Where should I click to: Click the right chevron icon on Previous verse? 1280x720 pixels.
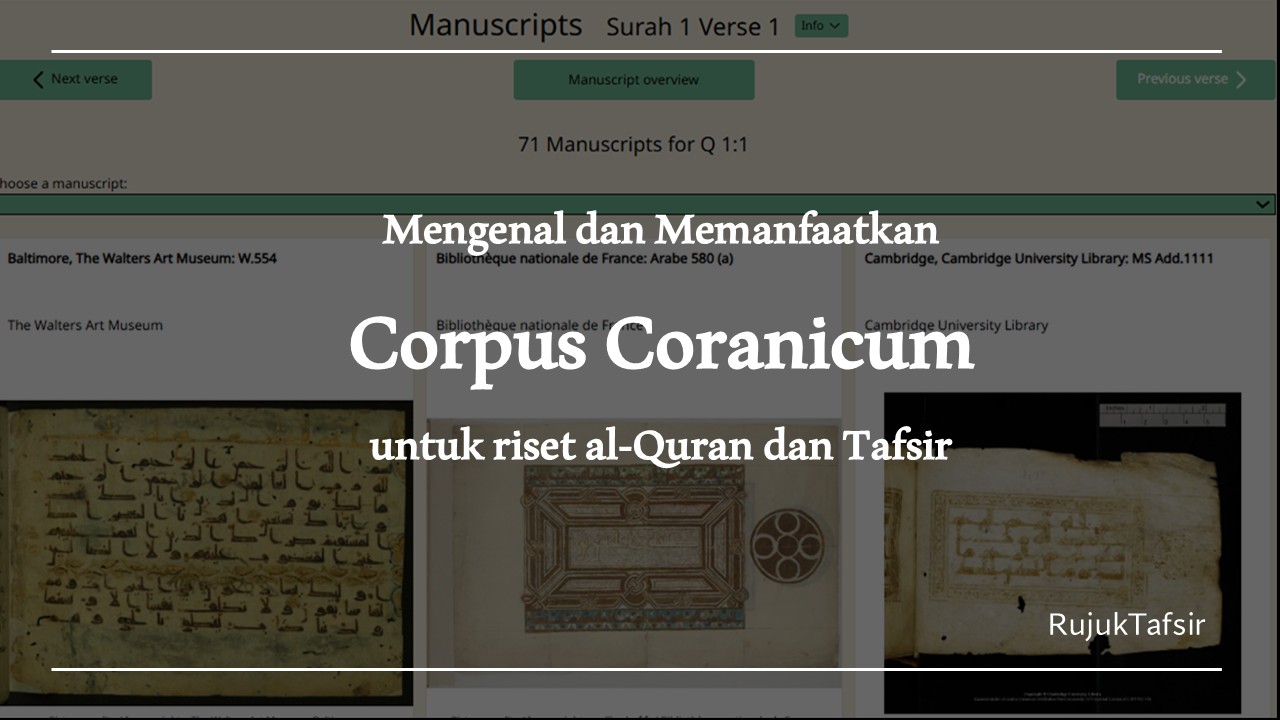[x=1241, y=80]
